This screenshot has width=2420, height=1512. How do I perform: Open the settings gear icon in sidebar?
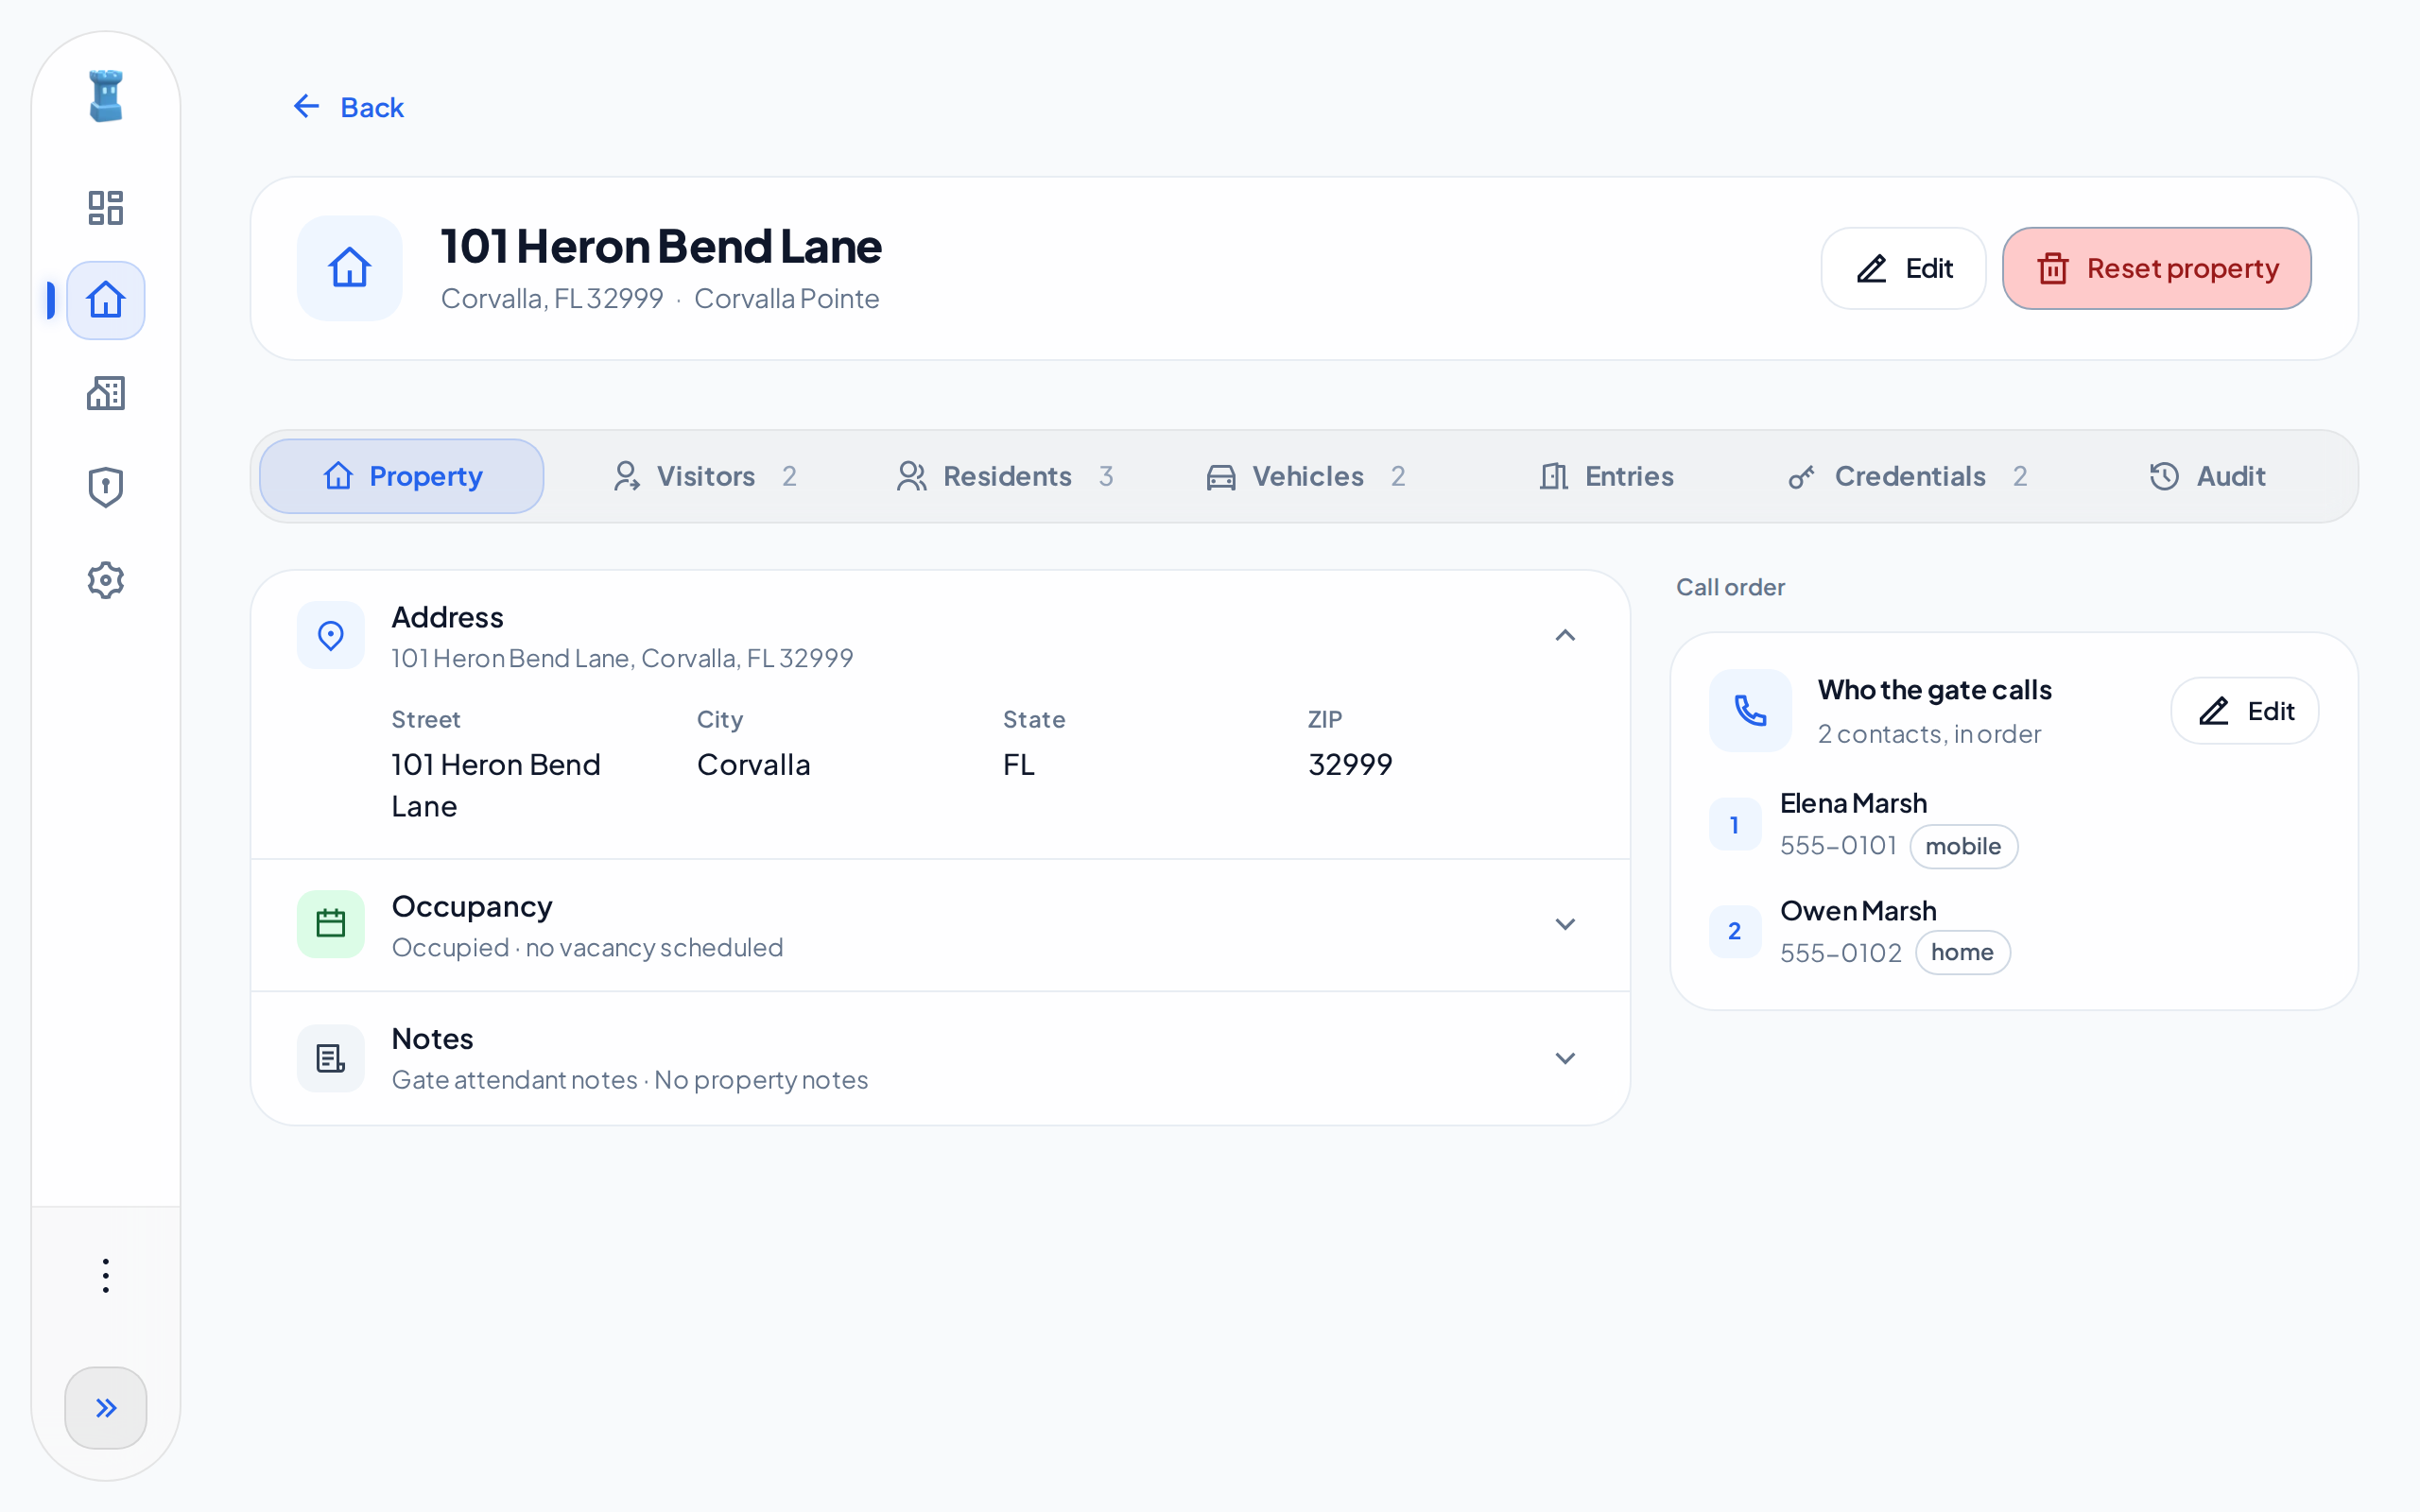pyautogui.click(x=106, y=580)
